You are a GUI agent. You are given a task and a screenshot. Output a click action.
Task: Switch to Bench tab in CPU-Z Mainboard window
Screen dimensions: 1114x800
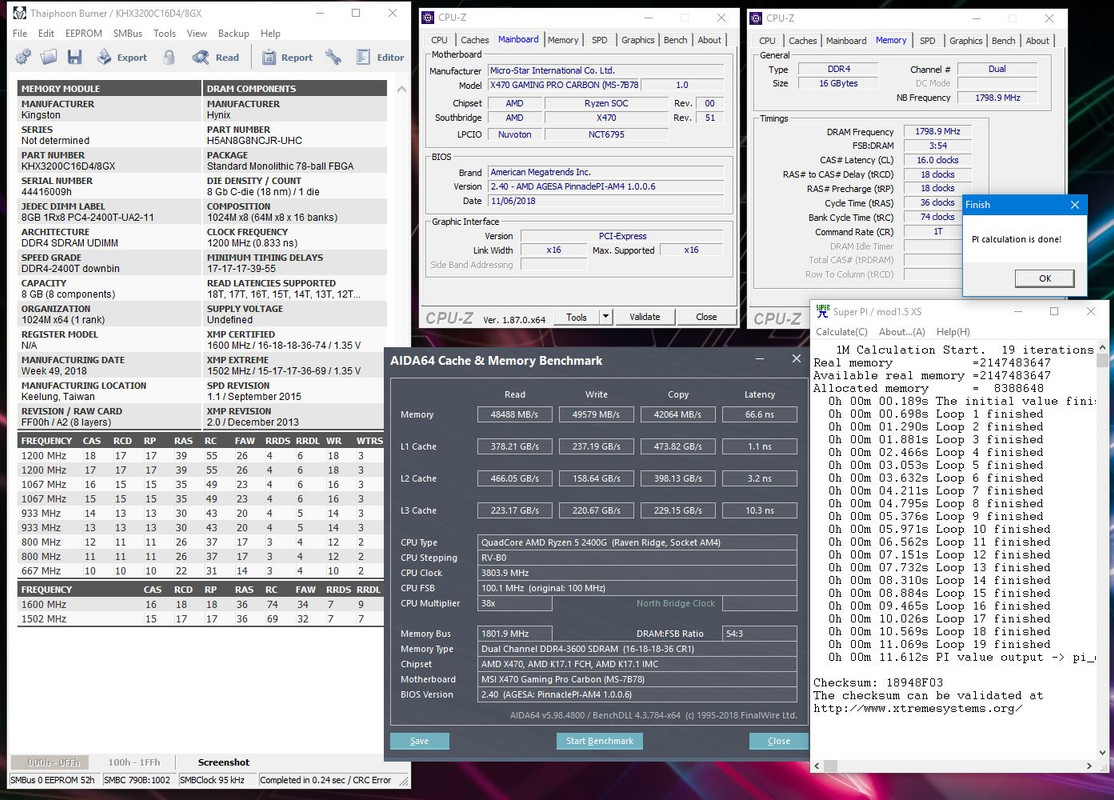676,40
